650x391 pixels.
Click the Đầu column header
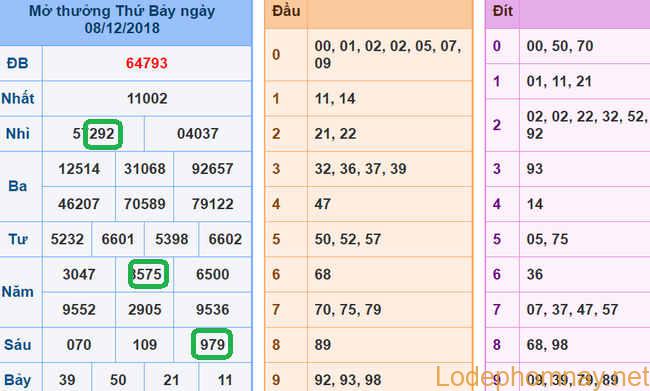click(286, 12)
